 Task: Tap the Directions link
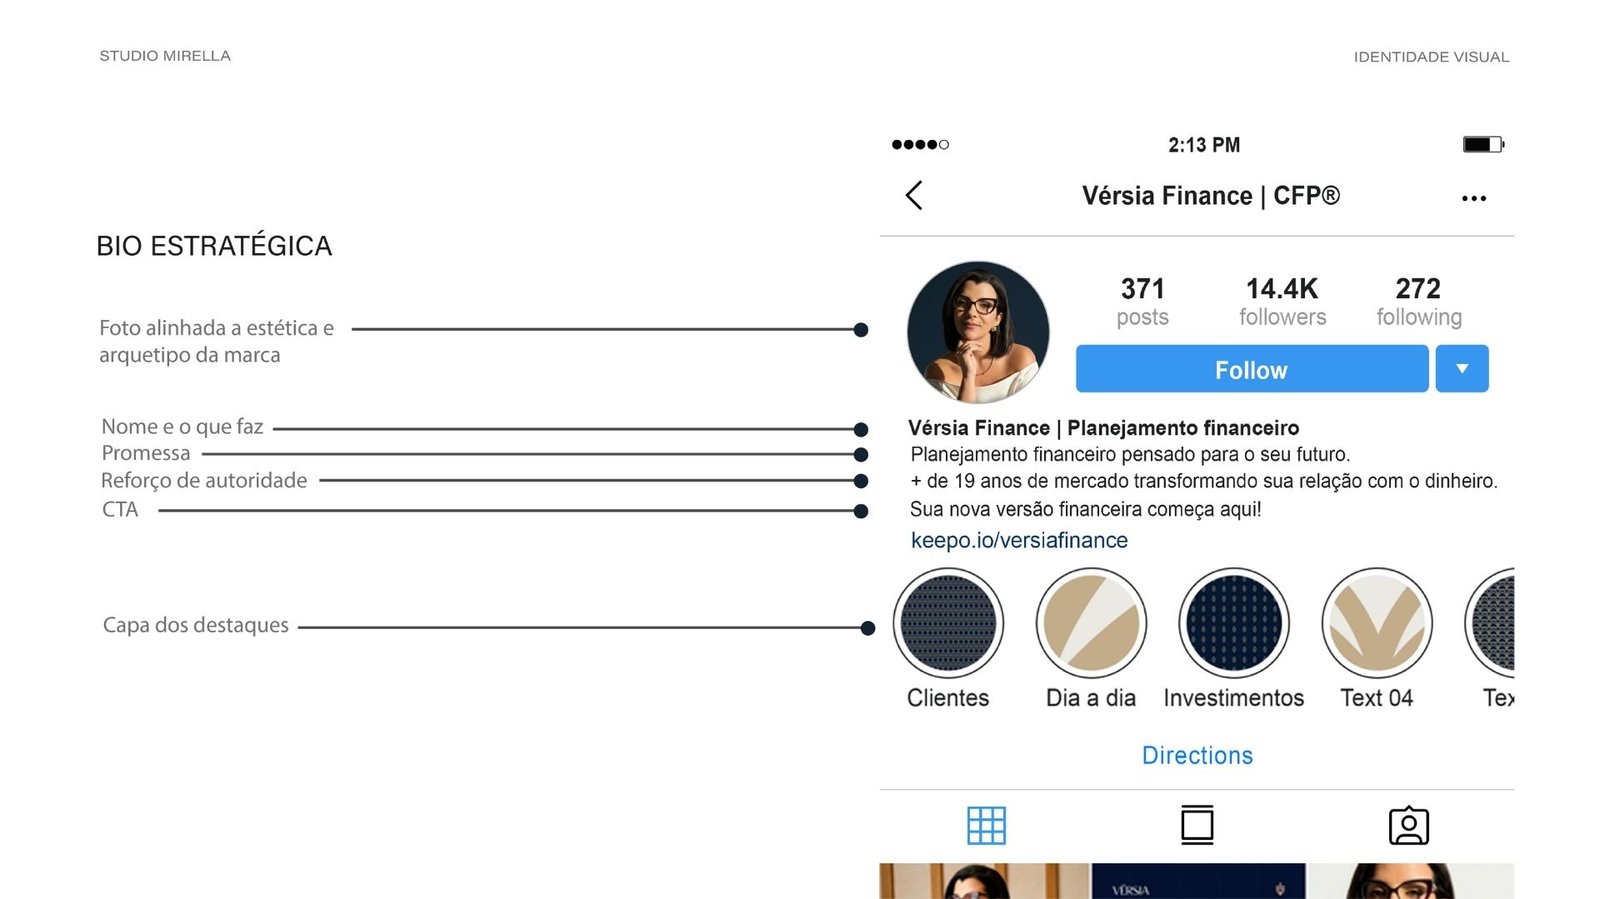coord(1197,755)
